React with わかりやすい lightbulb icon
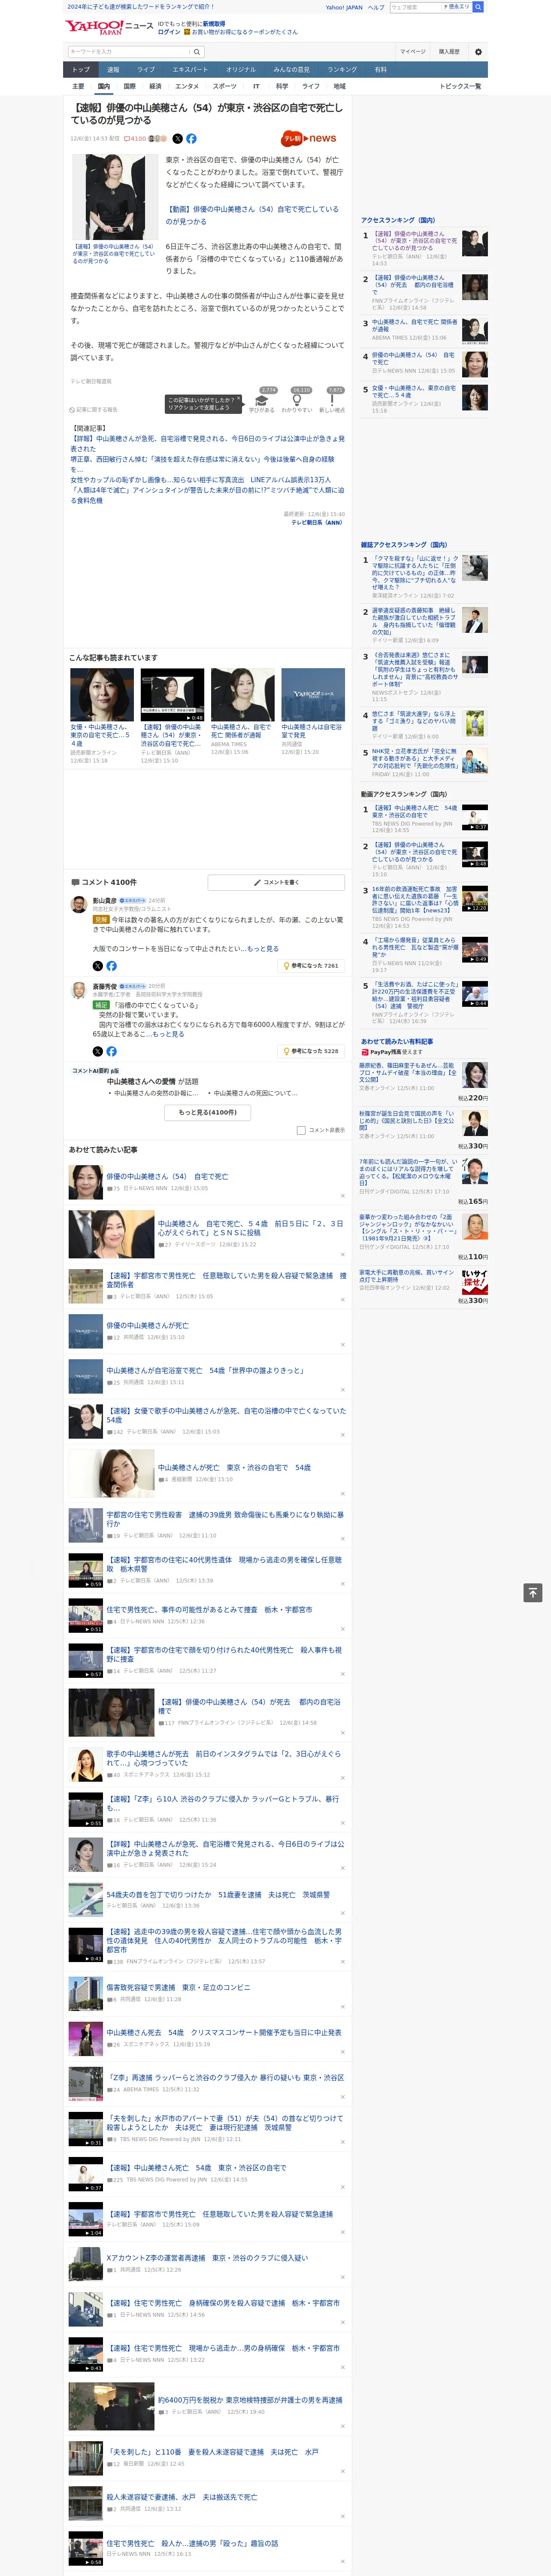This screenshot has height=2576, width=551. point(297,400)
